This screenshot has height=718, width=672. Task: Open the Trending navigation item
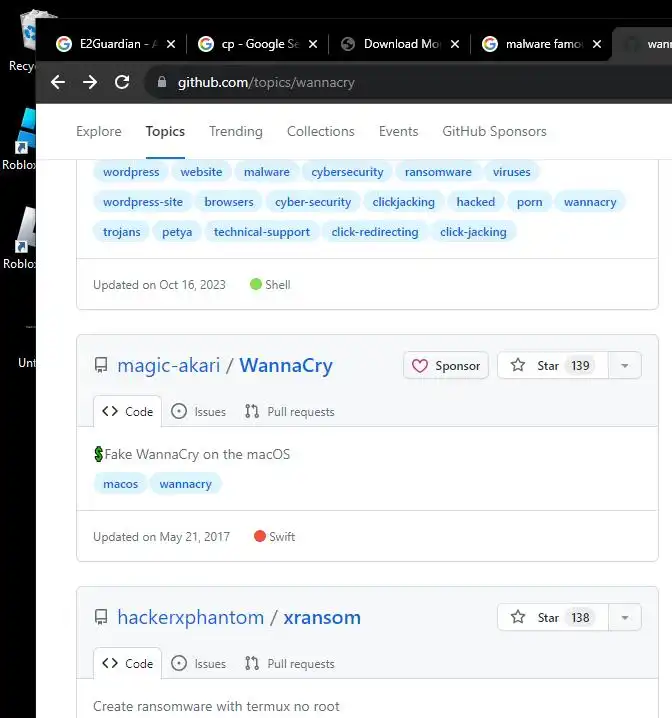(236, 131)
